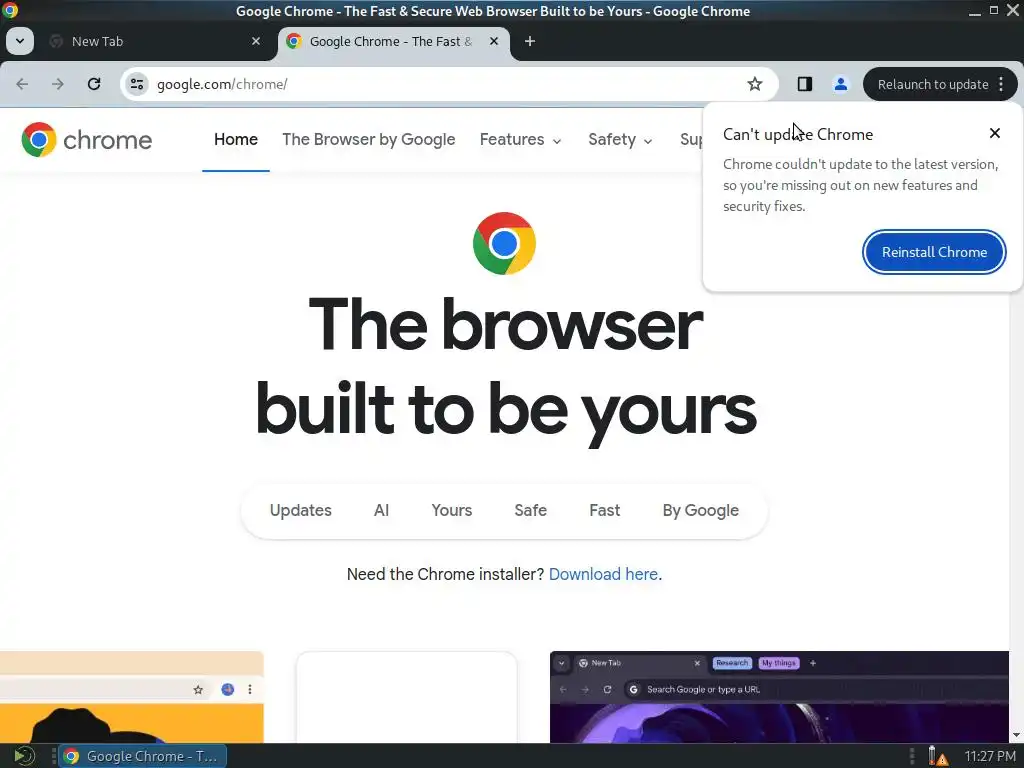Switch to the New Tab tab
Image resolution: width=1024 pixels, height=768 pixels.
pos(155,41)
